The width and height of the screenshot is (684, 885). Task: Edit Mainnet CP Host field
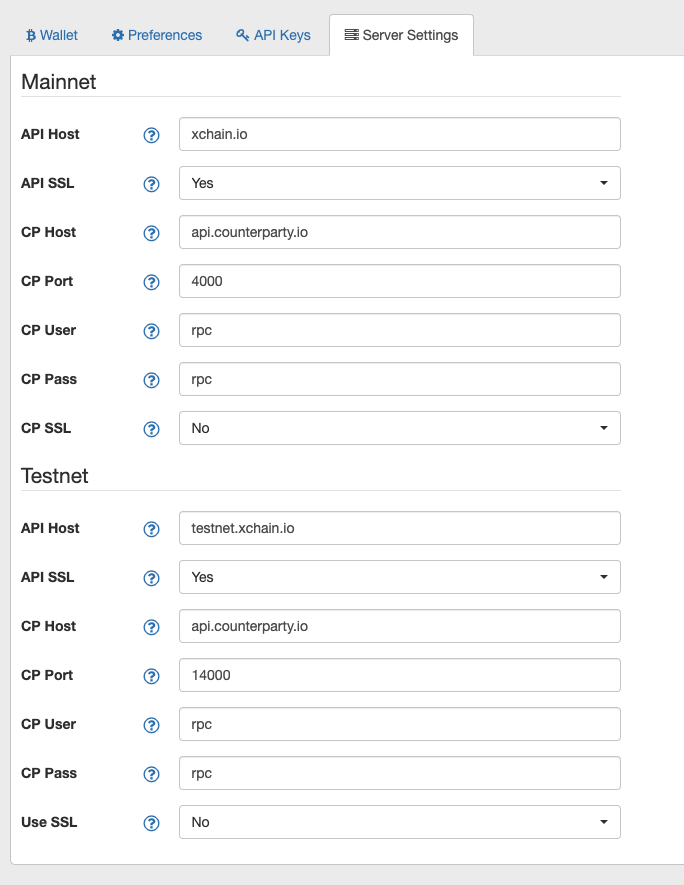[x=400, y=232]
